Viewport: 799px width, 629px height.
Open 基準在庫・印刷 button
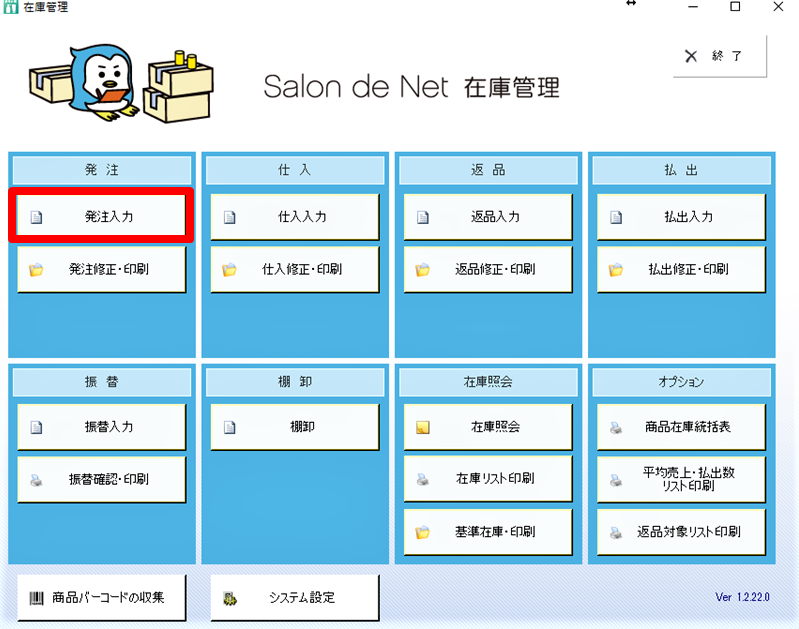(488, 532)
